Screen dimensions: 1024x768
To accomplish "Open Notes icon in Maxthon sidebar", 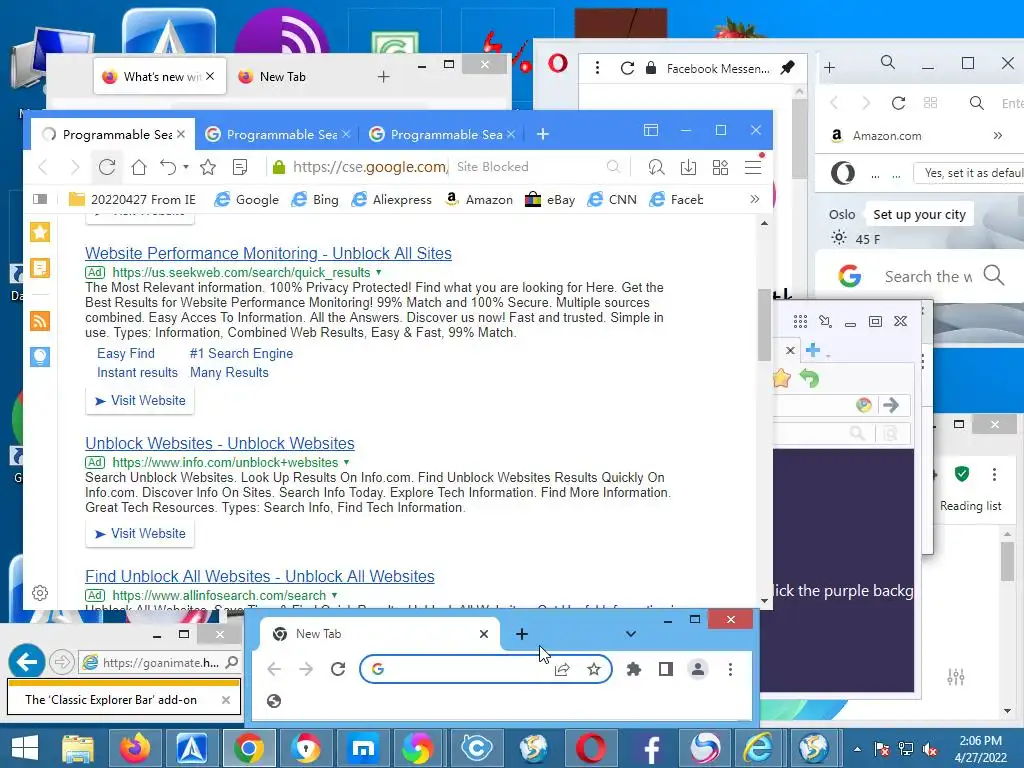I will click(40, 268).
